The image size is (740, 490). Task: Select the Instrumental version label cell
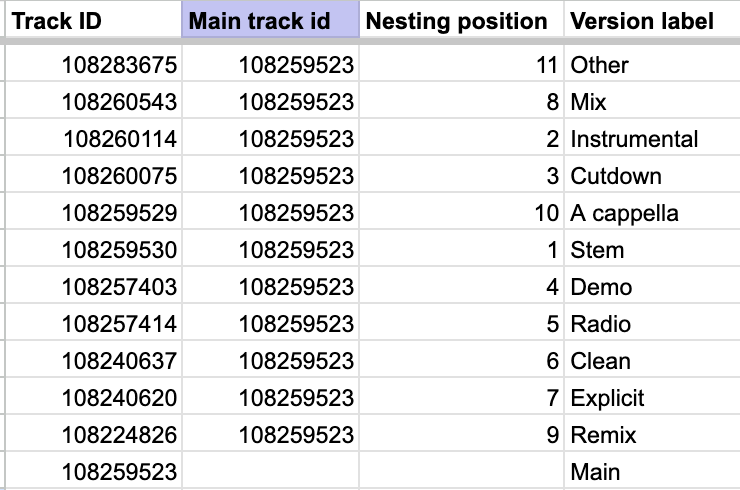[652, 138]
